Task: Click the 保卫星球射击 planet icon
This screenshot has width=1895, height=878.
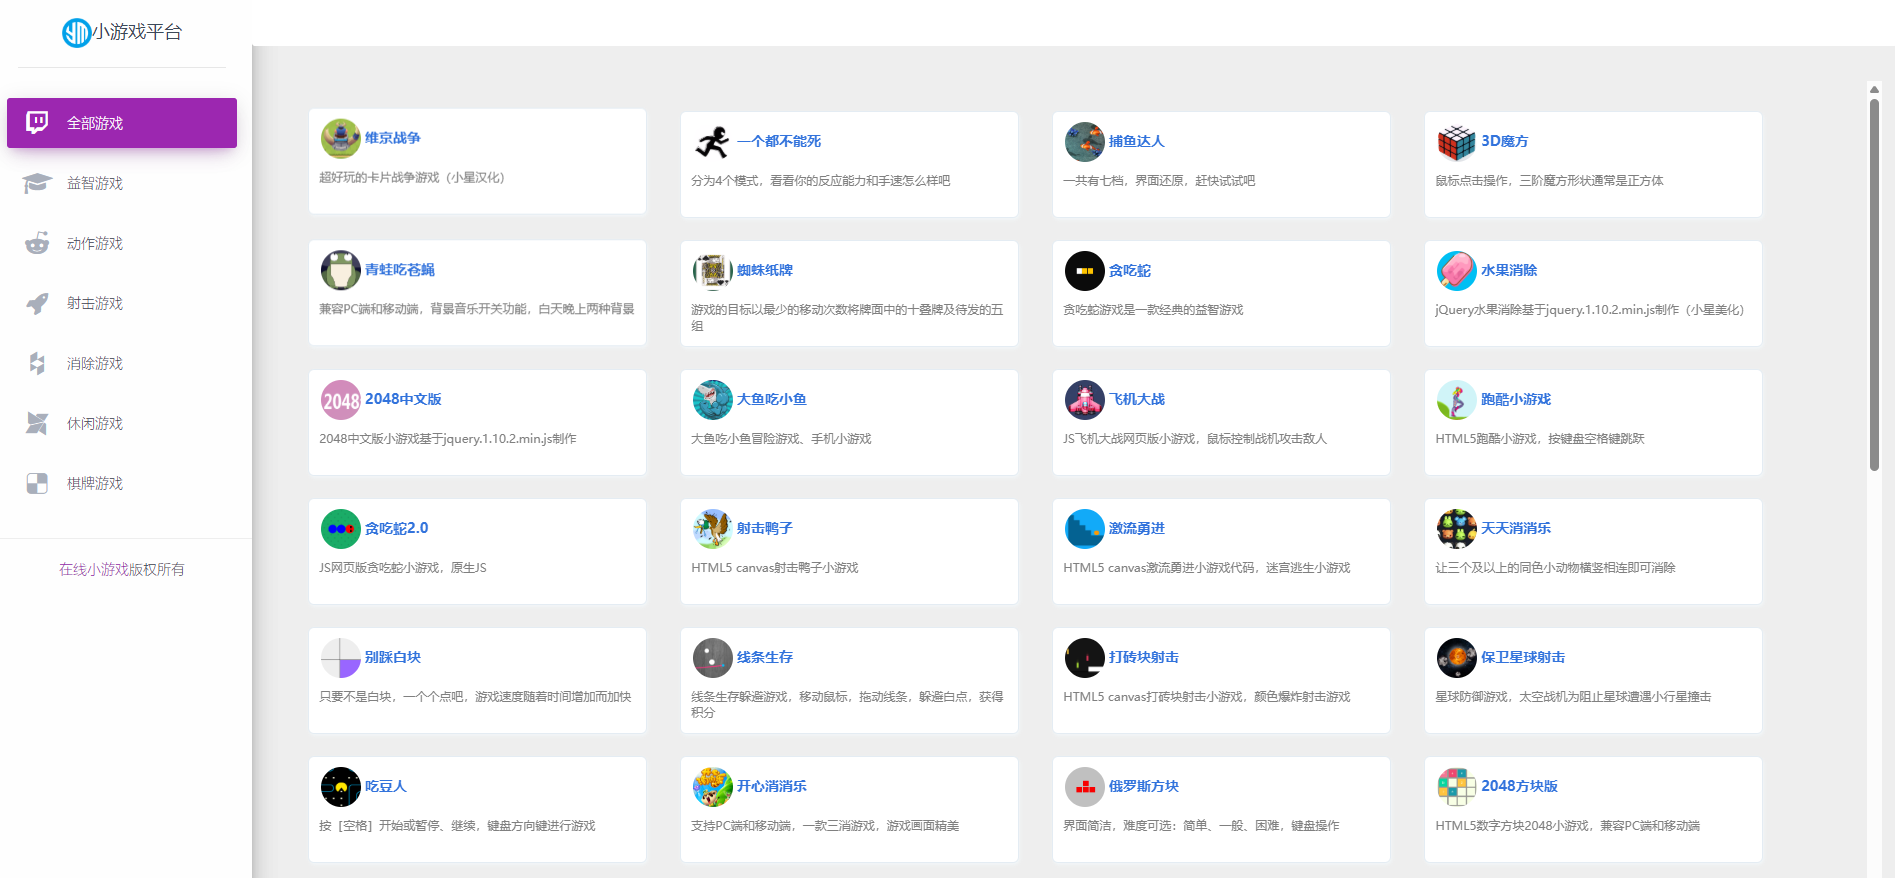Action: click(1457, 658)
